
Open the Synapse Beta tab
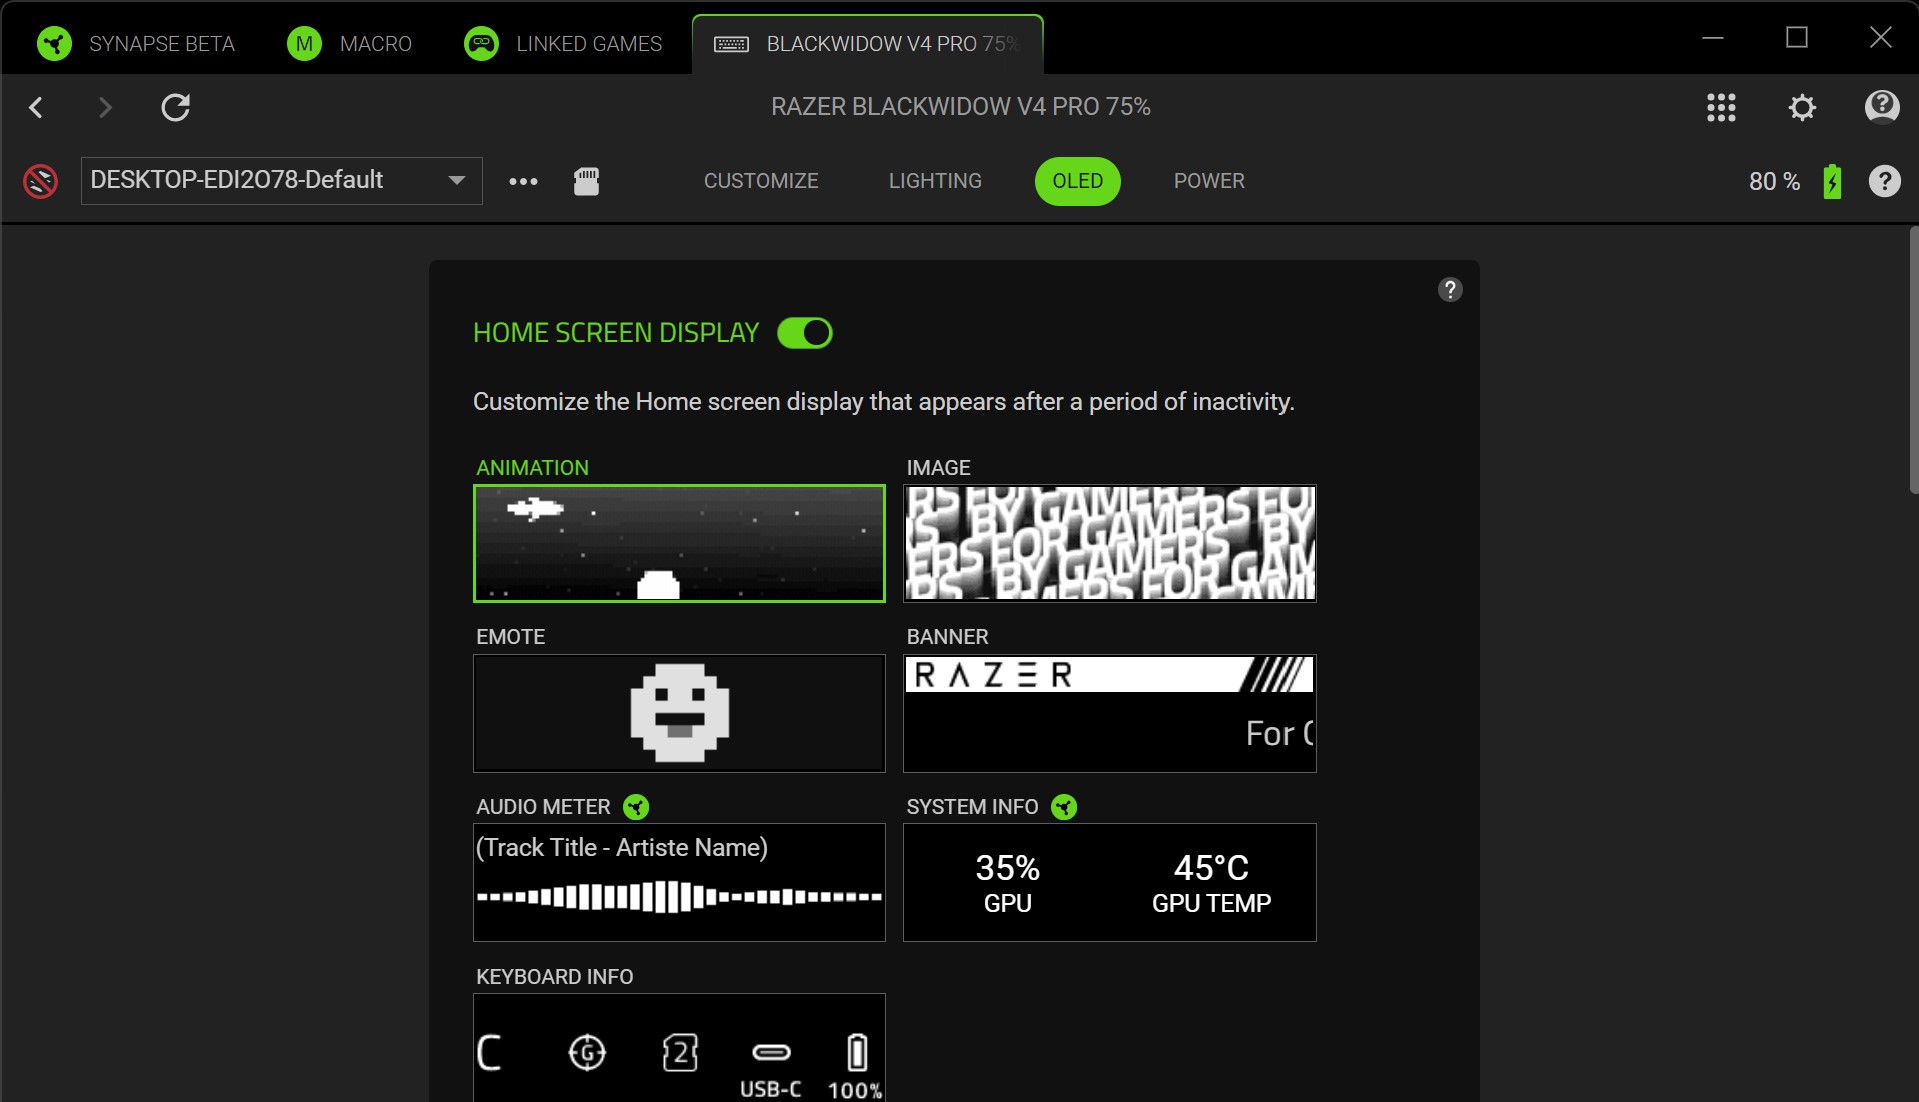coord(135,44)
